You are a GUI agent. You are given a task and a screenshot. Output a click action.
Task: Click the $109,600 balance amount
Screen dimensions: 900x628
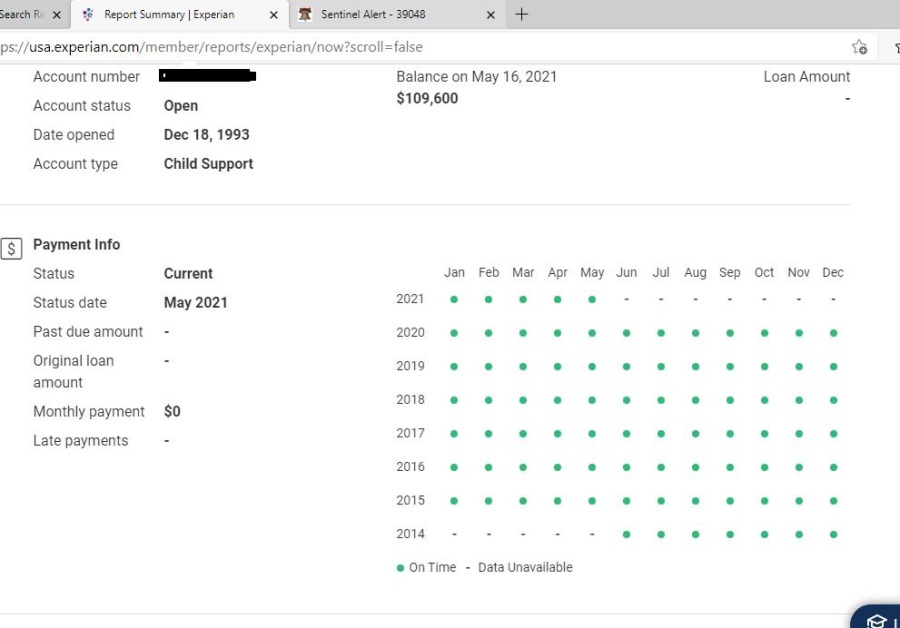(x=427, y=98)
